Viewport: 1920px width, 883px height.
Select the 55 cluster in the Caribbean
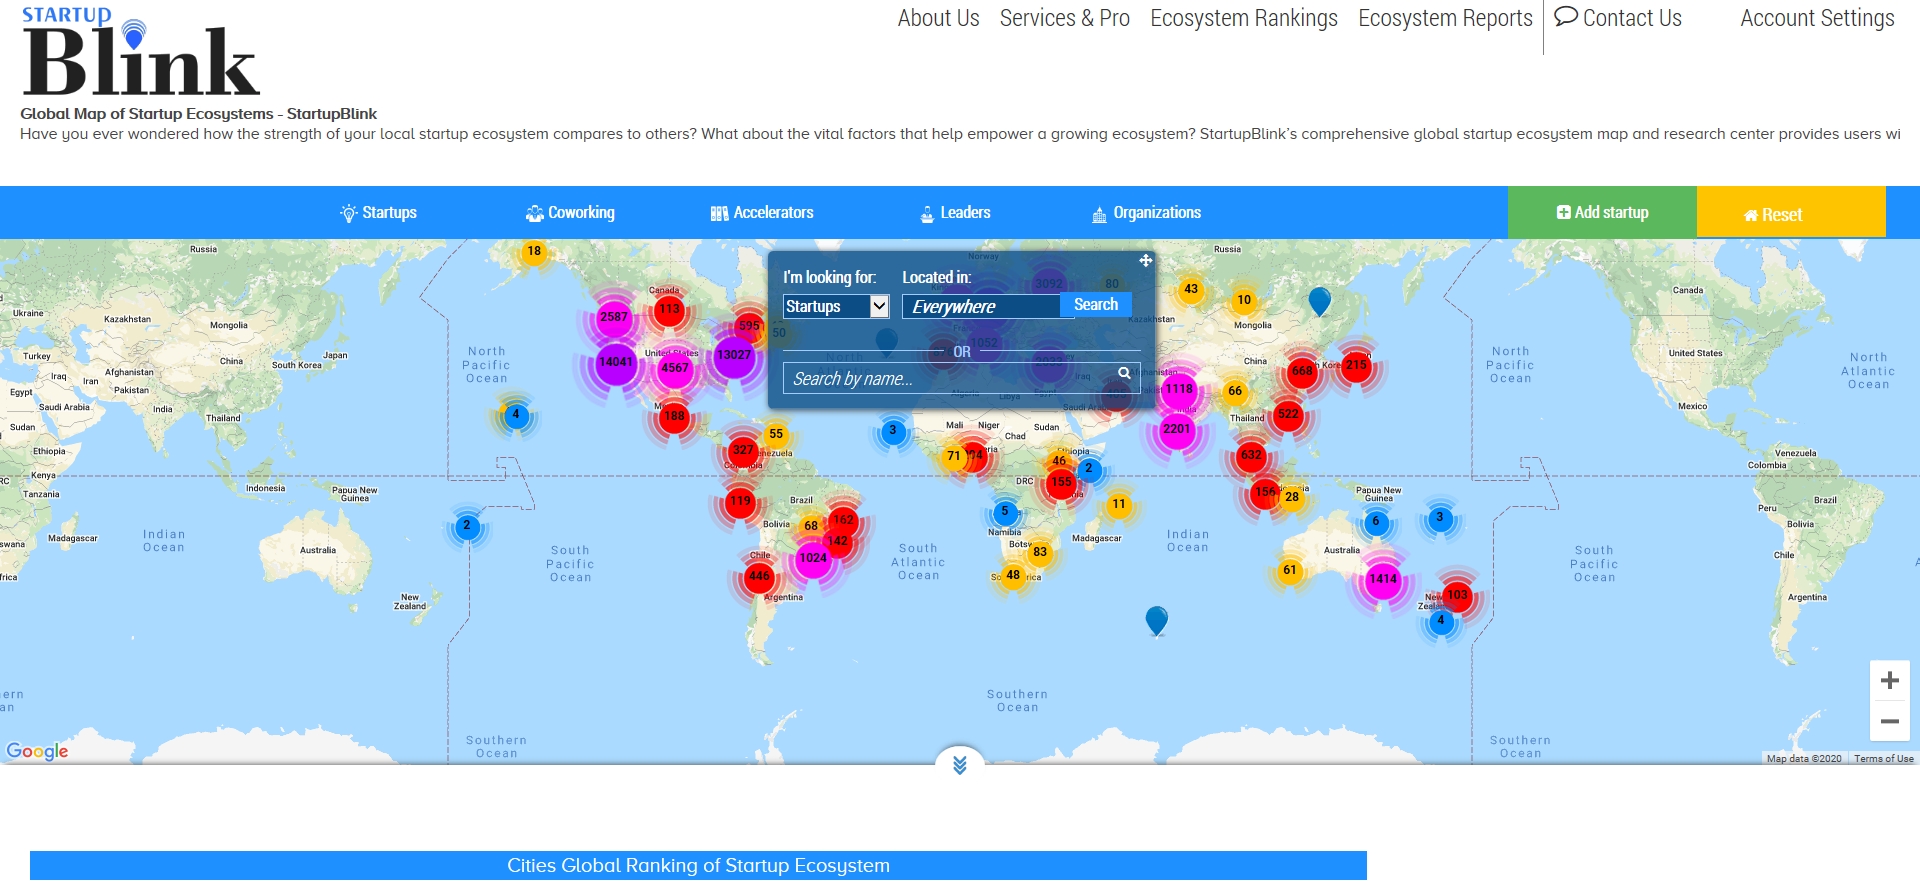click(776, 434)
